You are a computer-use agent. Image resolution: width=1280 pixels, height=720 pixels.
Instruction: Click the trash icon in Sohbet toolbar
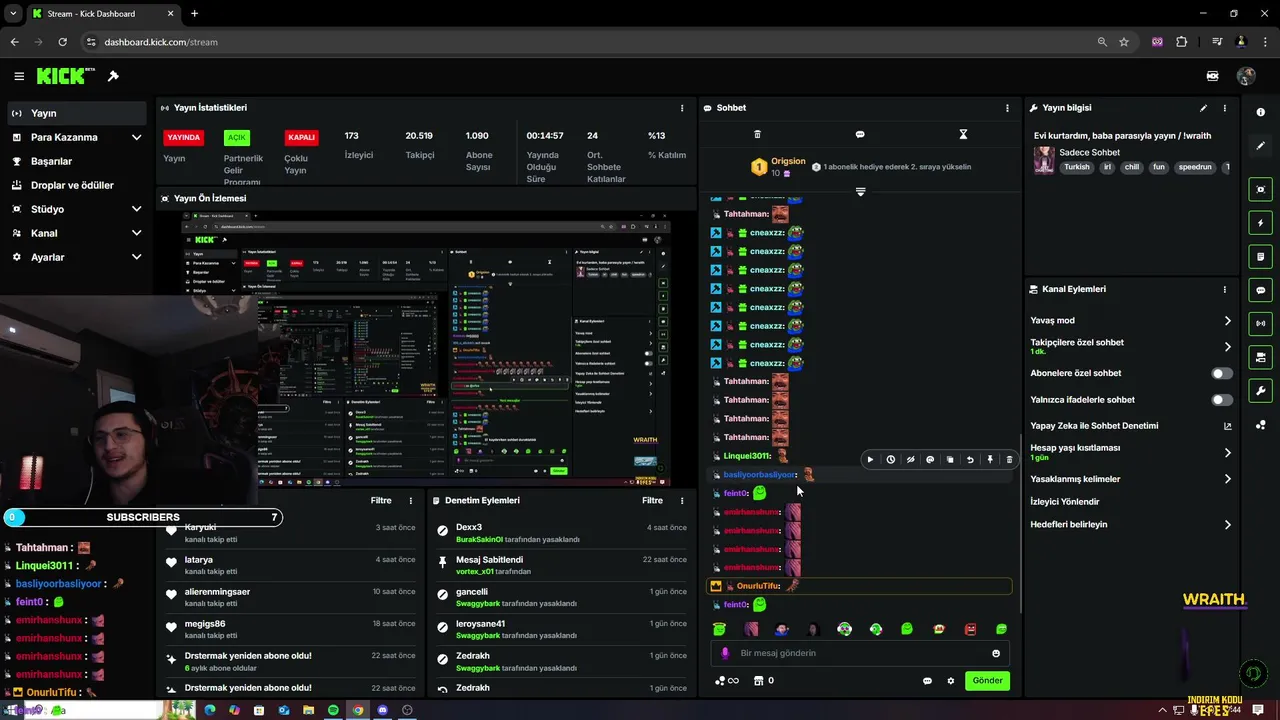757,134
